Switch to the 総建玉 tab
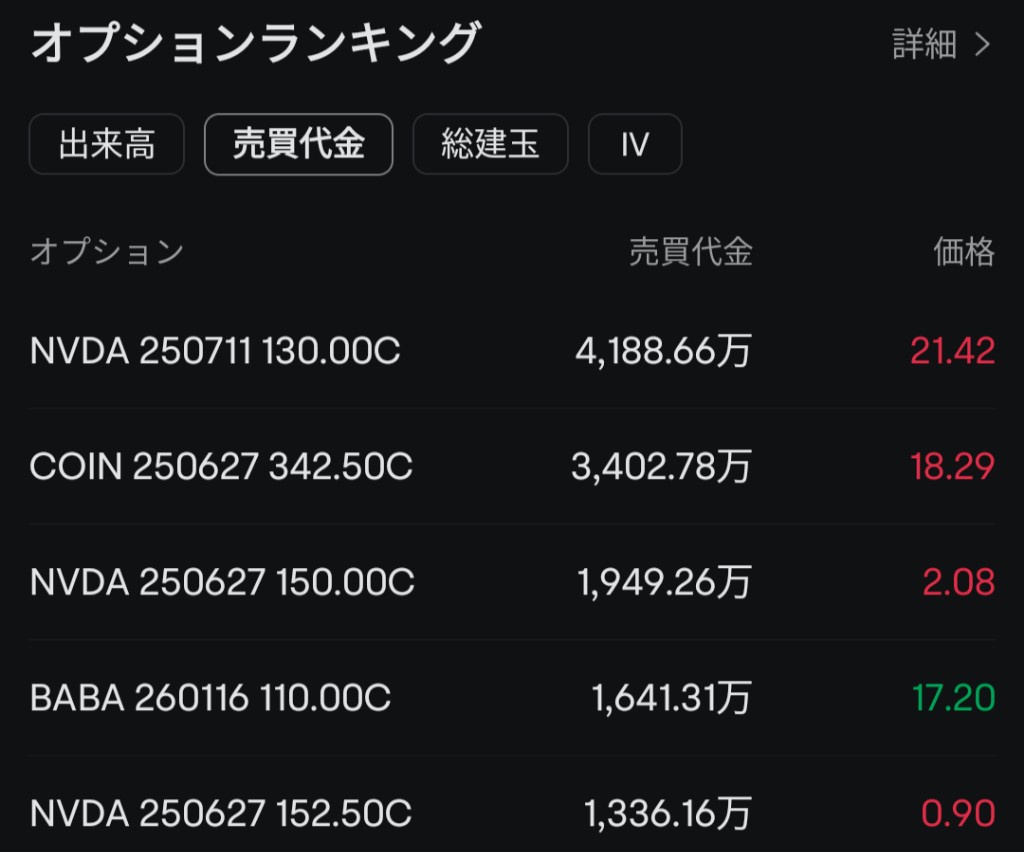This screenshot has width=1024, height=852. pyautogui.click(x=490, y=144)
